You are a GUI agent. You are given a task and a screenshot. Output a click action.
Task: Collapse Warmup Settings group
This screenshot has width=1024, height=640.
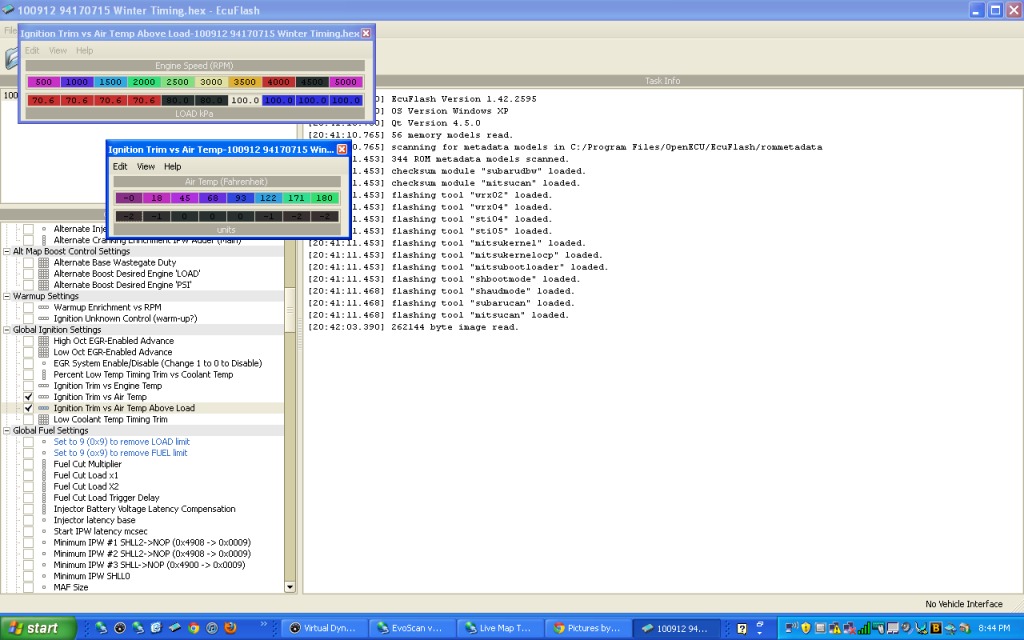[7, 296]
